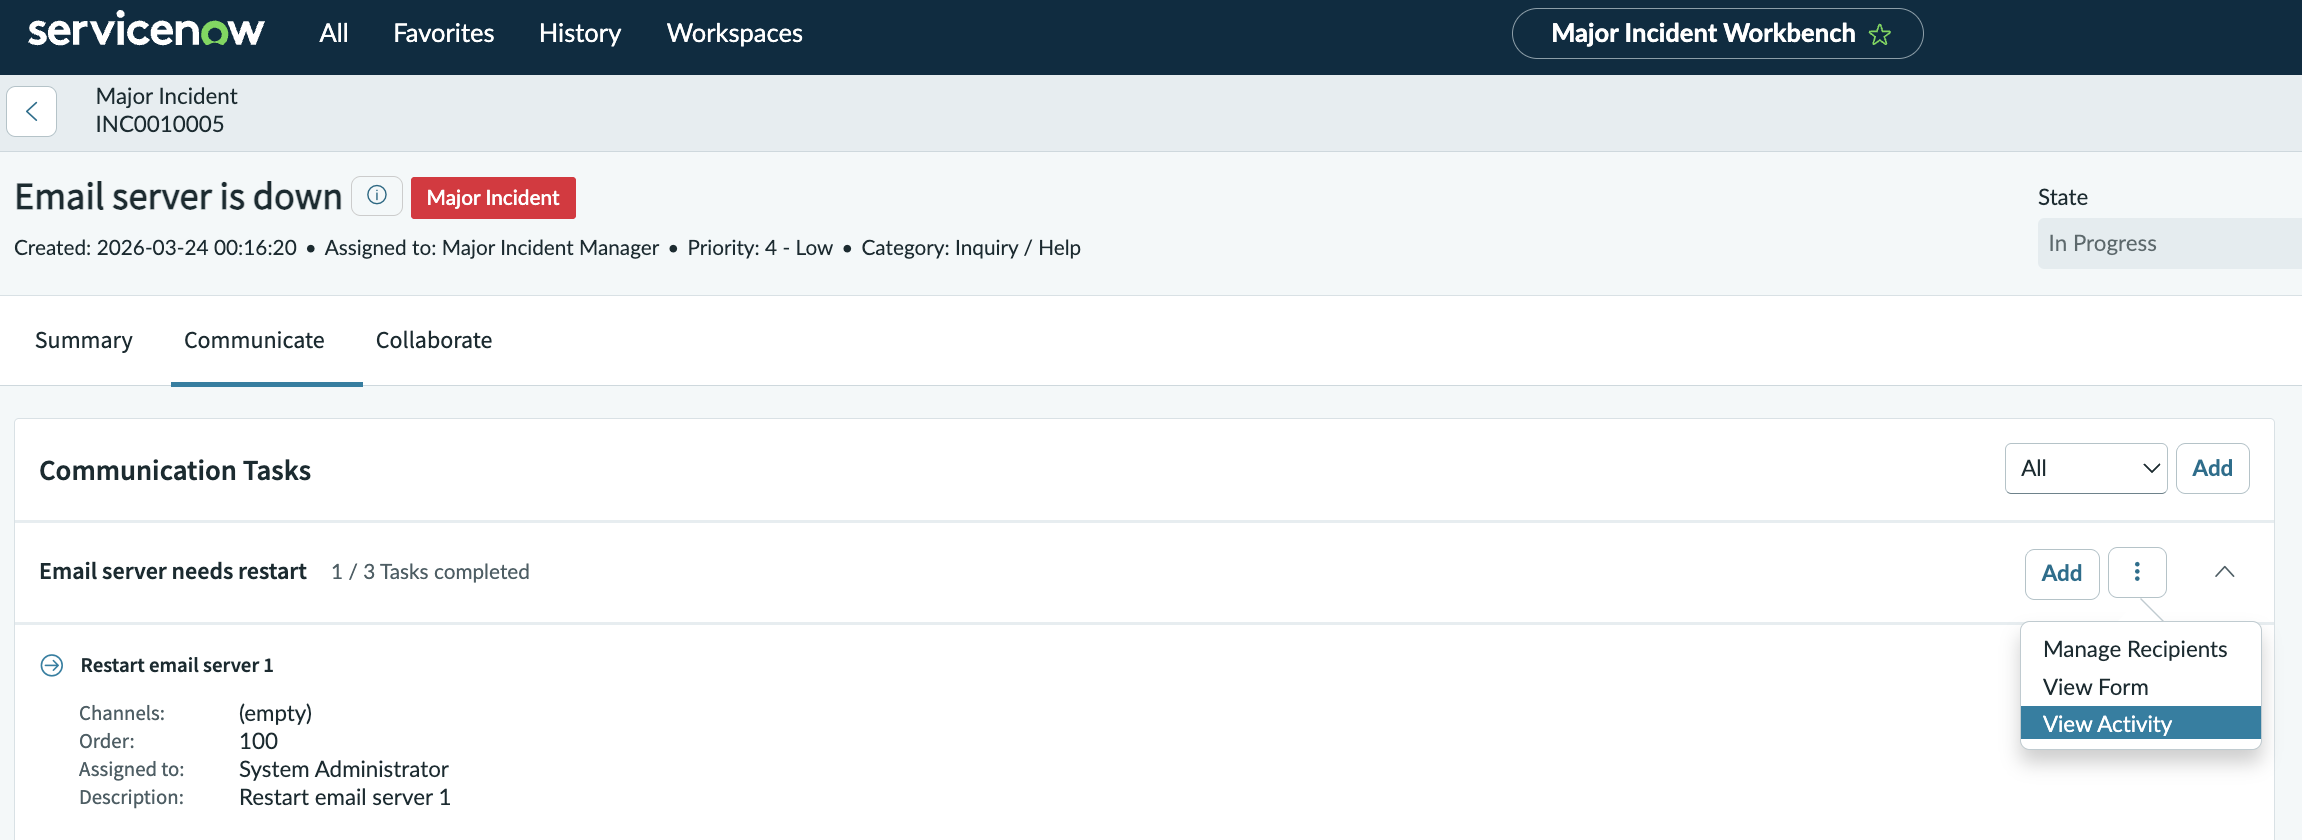Click the Email server needs restart heading
Image resolution: width=2302 pixels, height=840 pixels.
pyautogui.click(x=173, y=571)
